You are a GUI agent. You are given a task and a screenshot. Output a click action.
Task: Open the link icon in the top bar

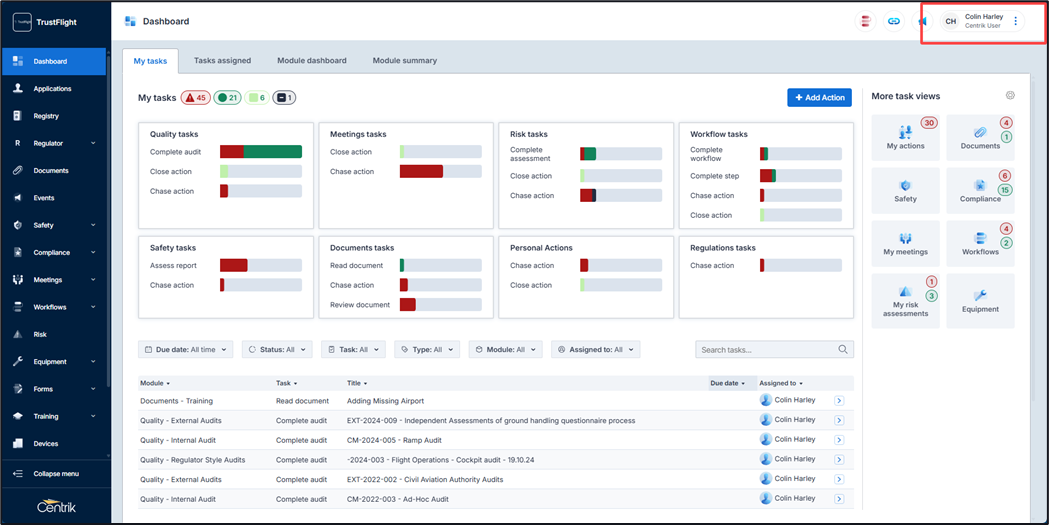point(894,21)
